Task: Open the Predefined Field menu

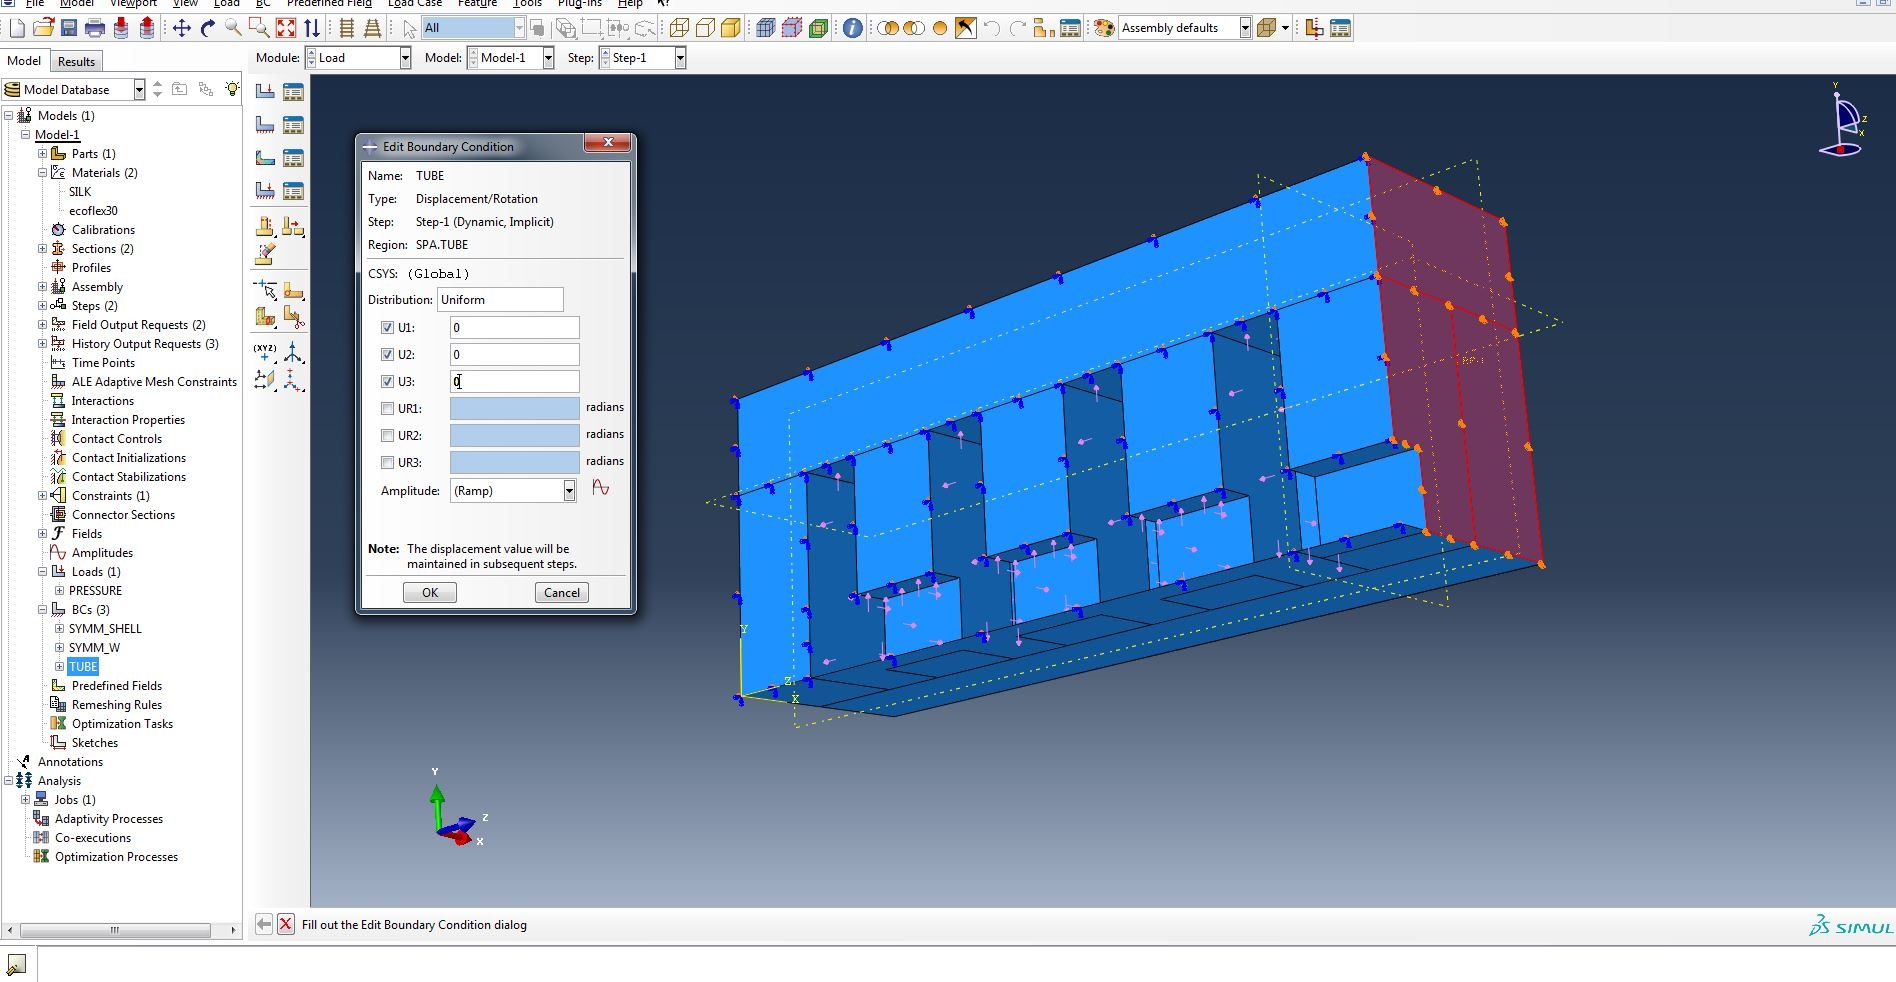Action: click(329, 3)
